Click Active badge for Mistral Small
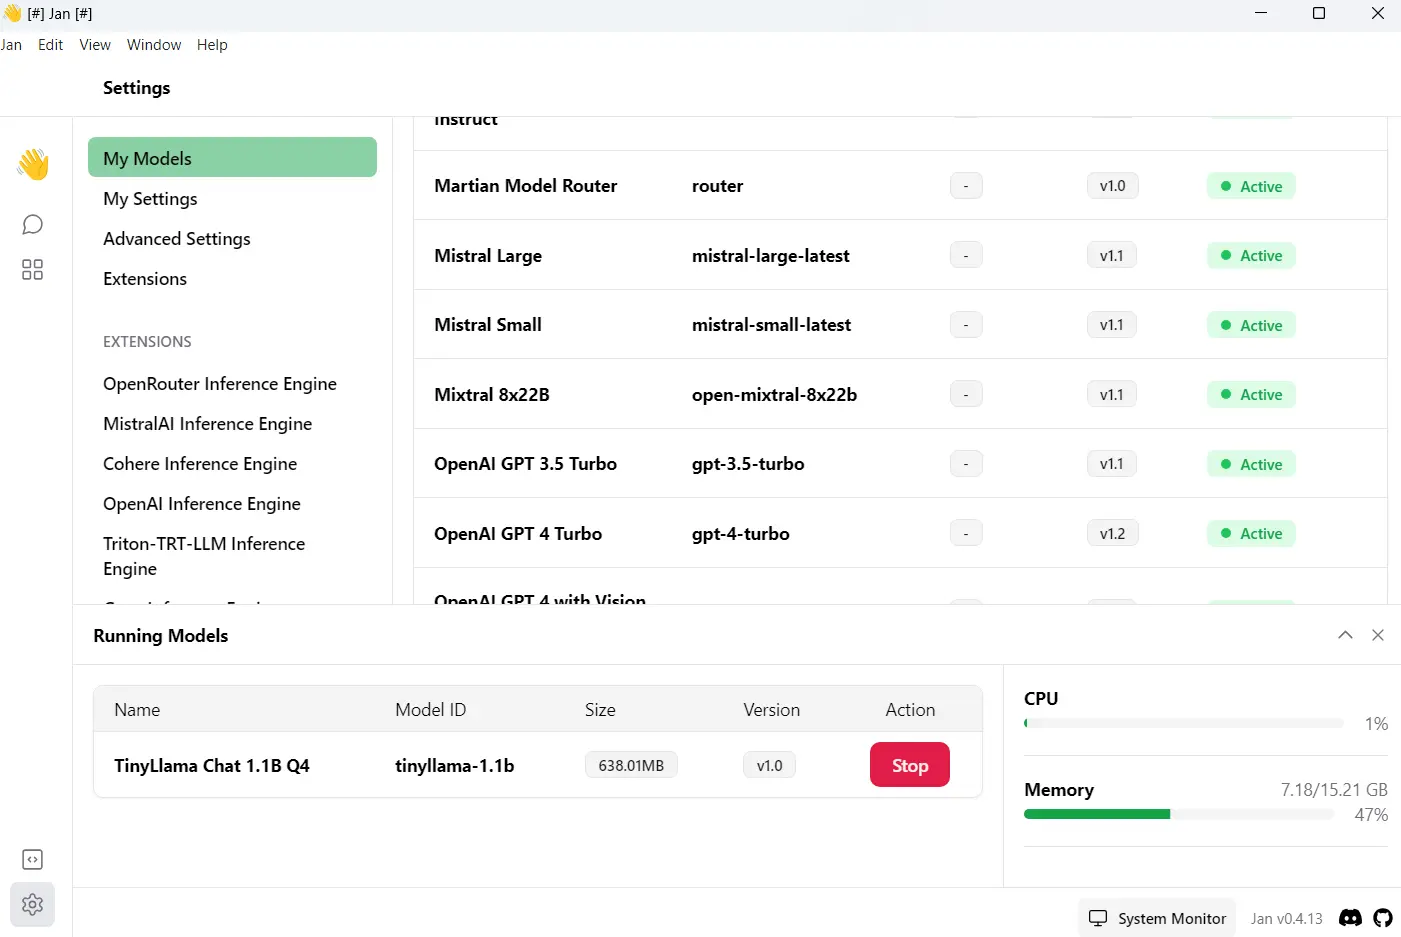 [1251, 325]
